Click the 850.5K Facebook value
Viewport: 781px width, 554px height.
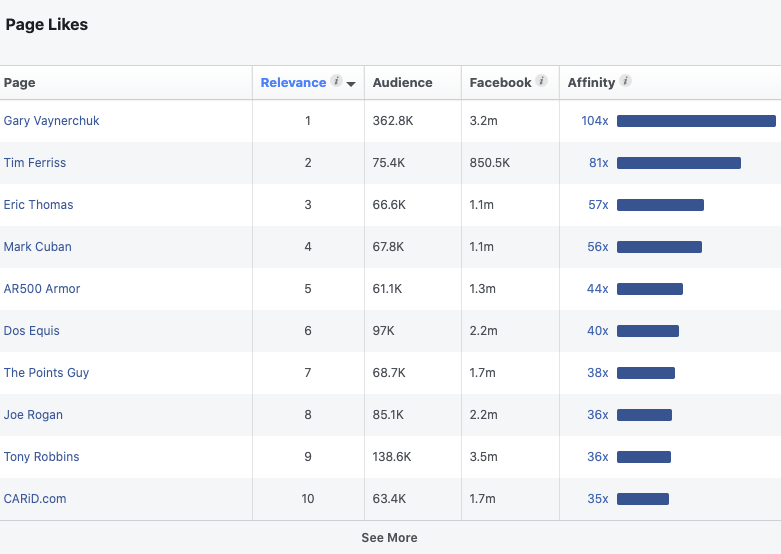(490, 163)
